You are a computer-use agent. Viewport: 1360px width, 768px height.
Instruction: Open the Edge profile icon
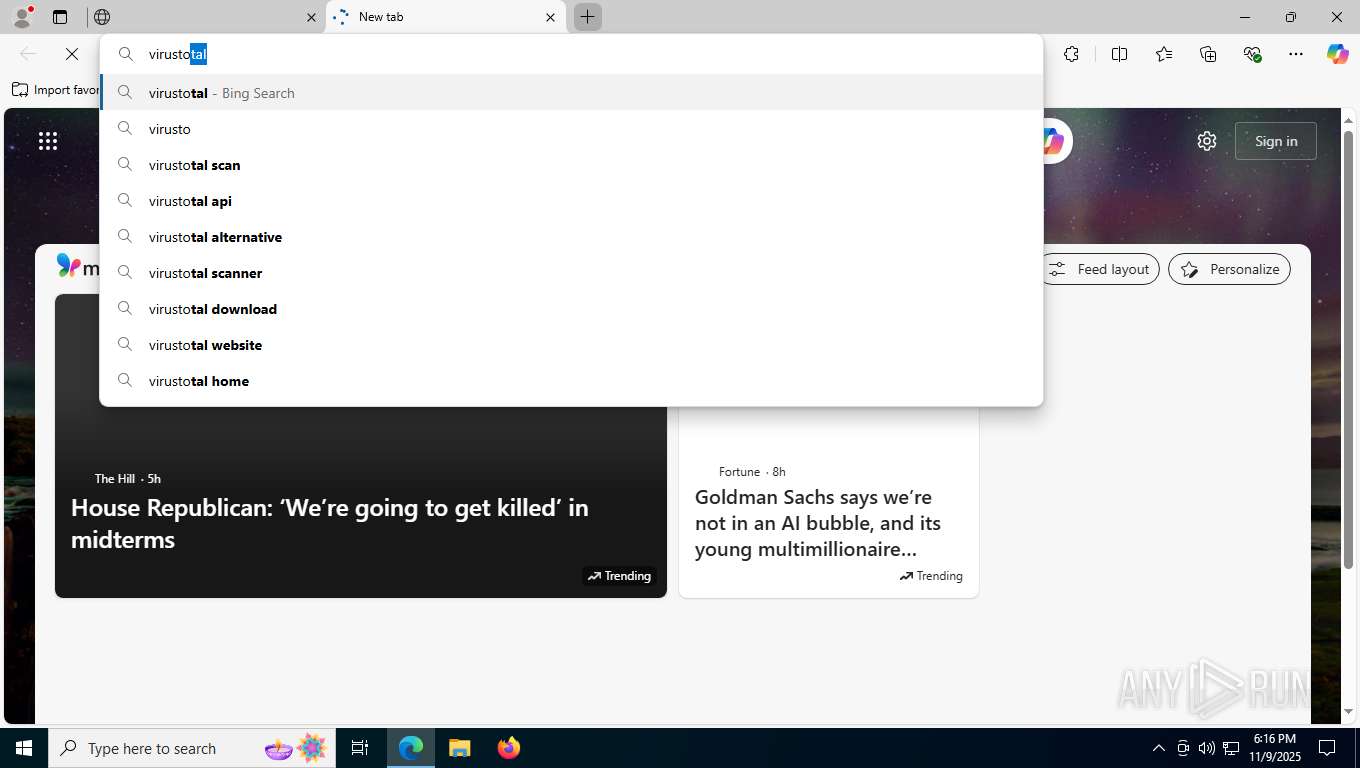(22, 17)
